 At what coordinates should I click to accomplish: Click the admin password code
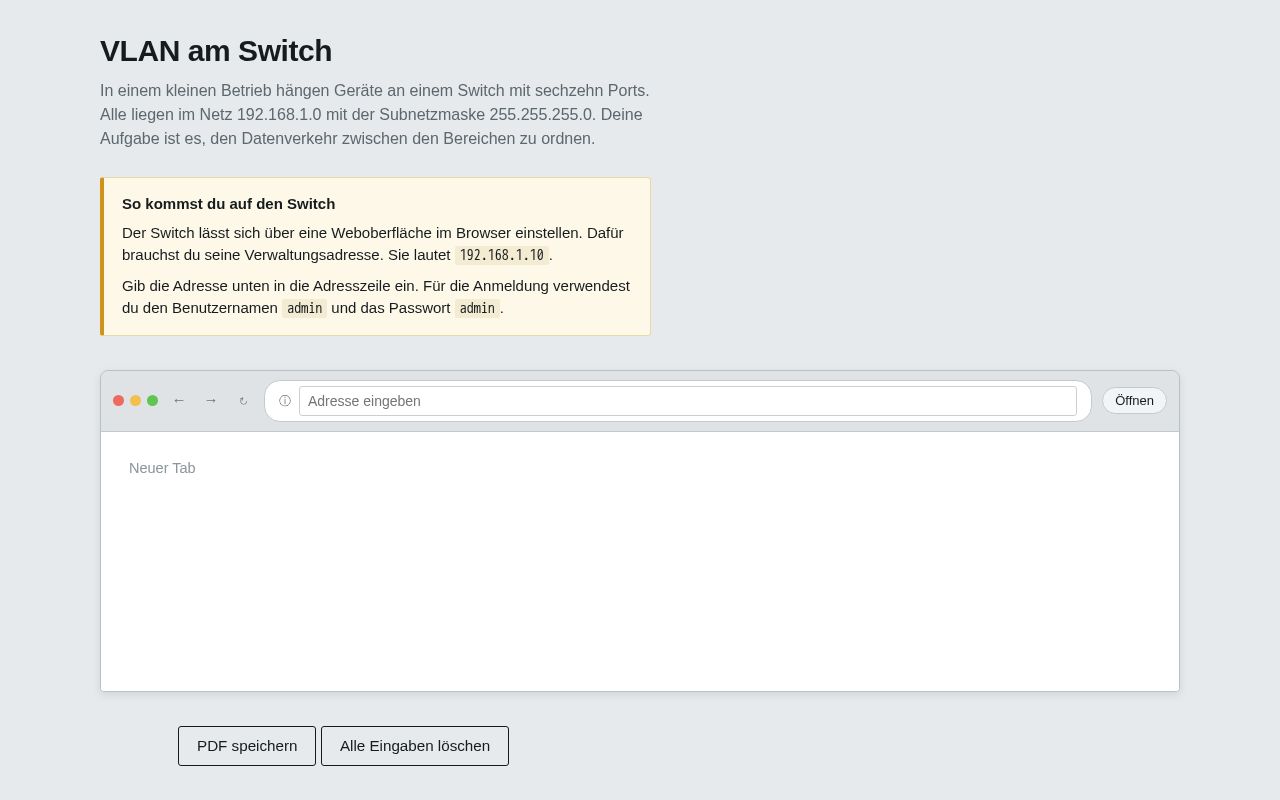click(477, 308)
